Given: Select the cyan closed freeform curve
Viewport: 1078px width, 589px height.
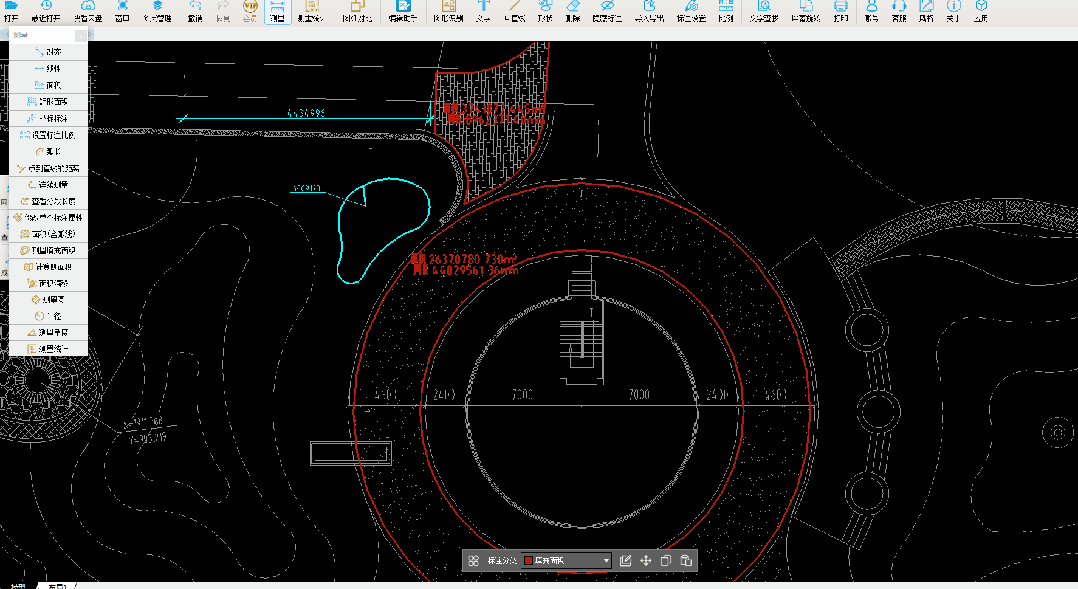Looking at the screenshot, I should 384,230.
